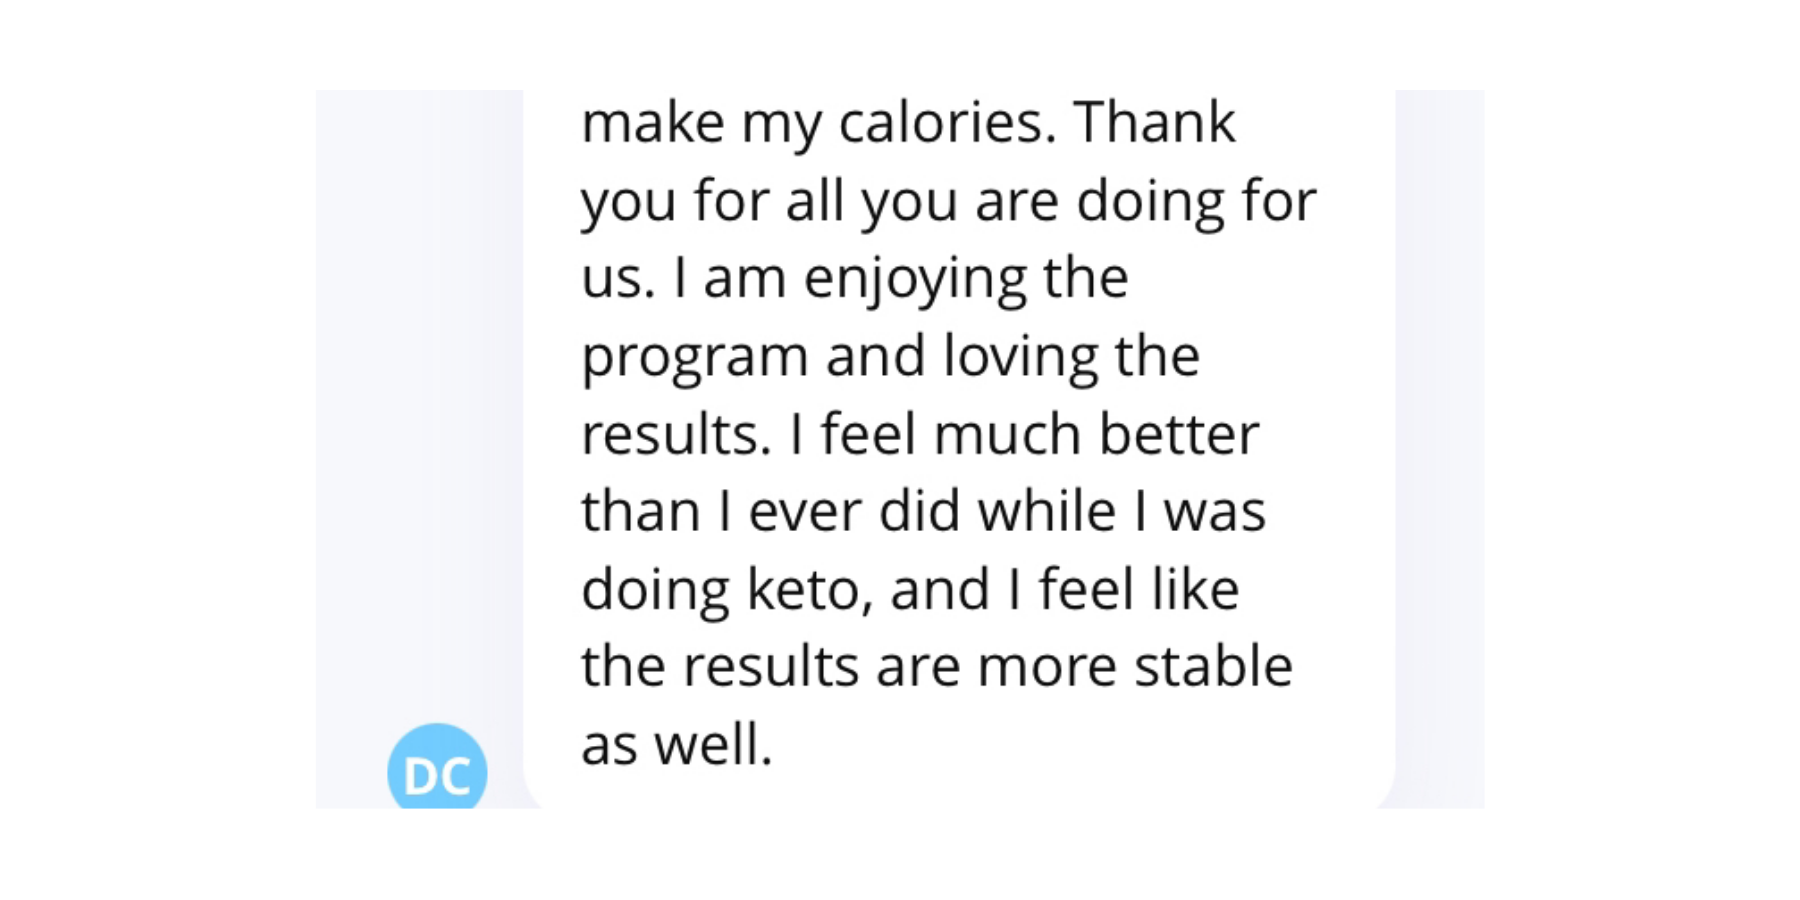Click the word "keto," in the message

[810, 589]
